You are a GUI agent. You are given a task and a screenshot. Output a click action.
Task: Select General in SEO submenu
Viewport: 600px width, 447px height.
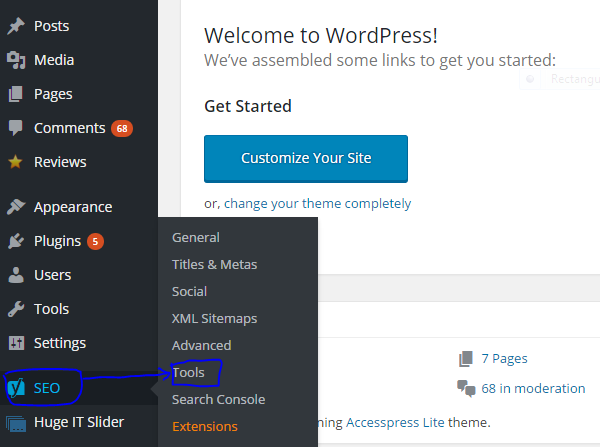click(196, 238)
